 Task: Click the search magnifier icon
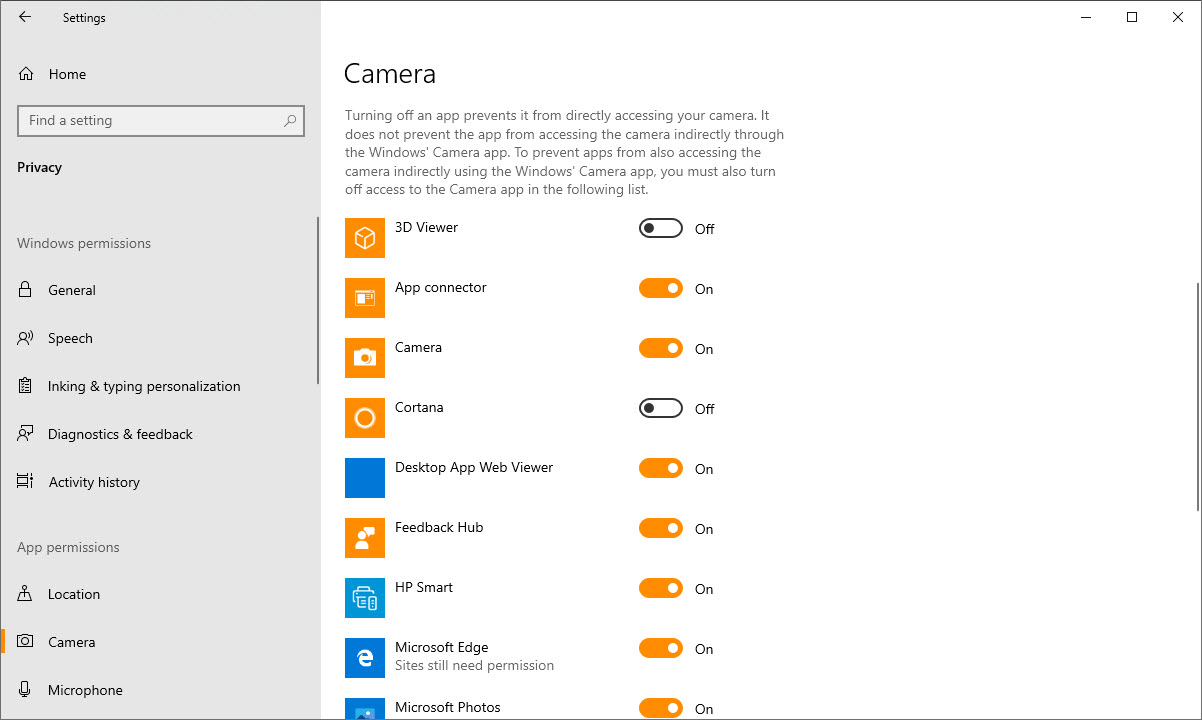290,121
